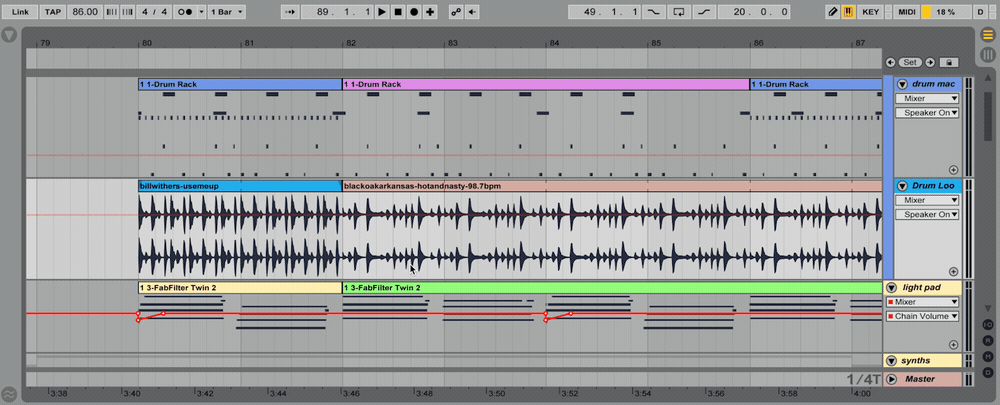The width and height of the screenshot is (1000, 405).
Task: Go to next locator arrow
Action: point(930,63)
